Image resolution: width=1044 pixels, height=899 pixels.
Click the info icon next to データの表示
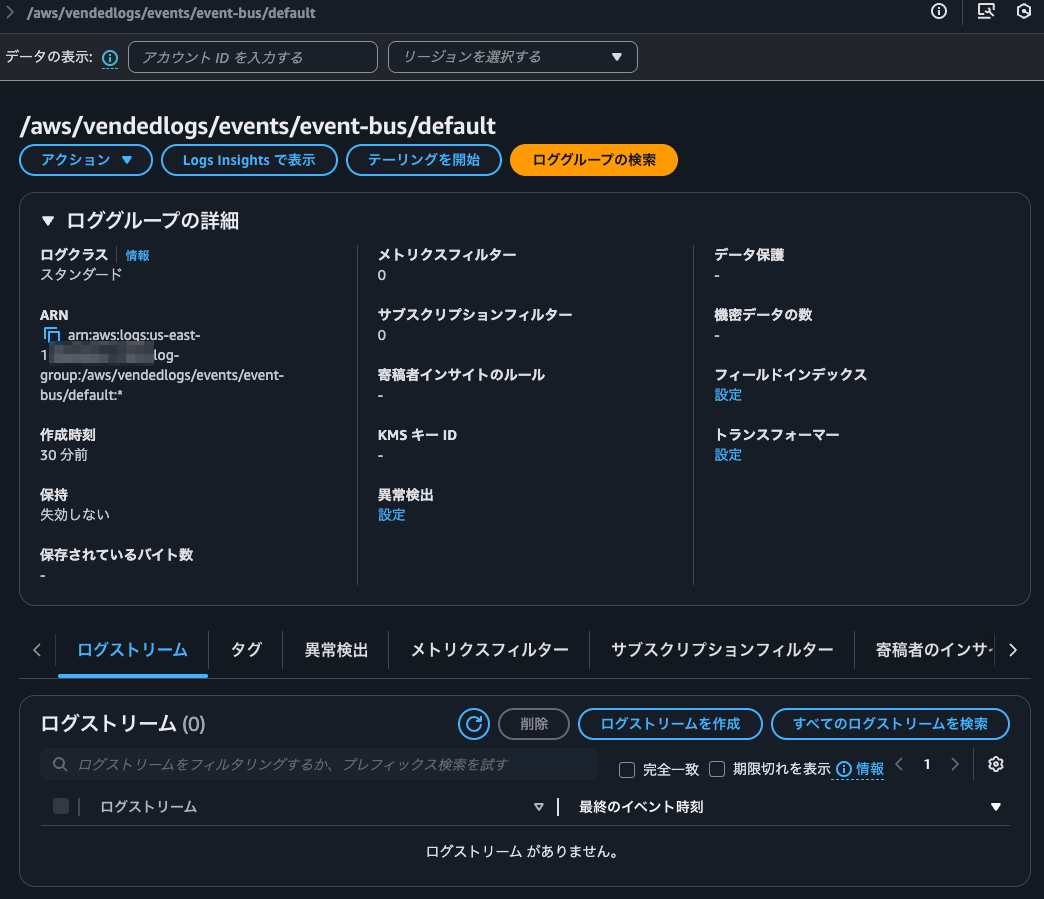[110, 59]
